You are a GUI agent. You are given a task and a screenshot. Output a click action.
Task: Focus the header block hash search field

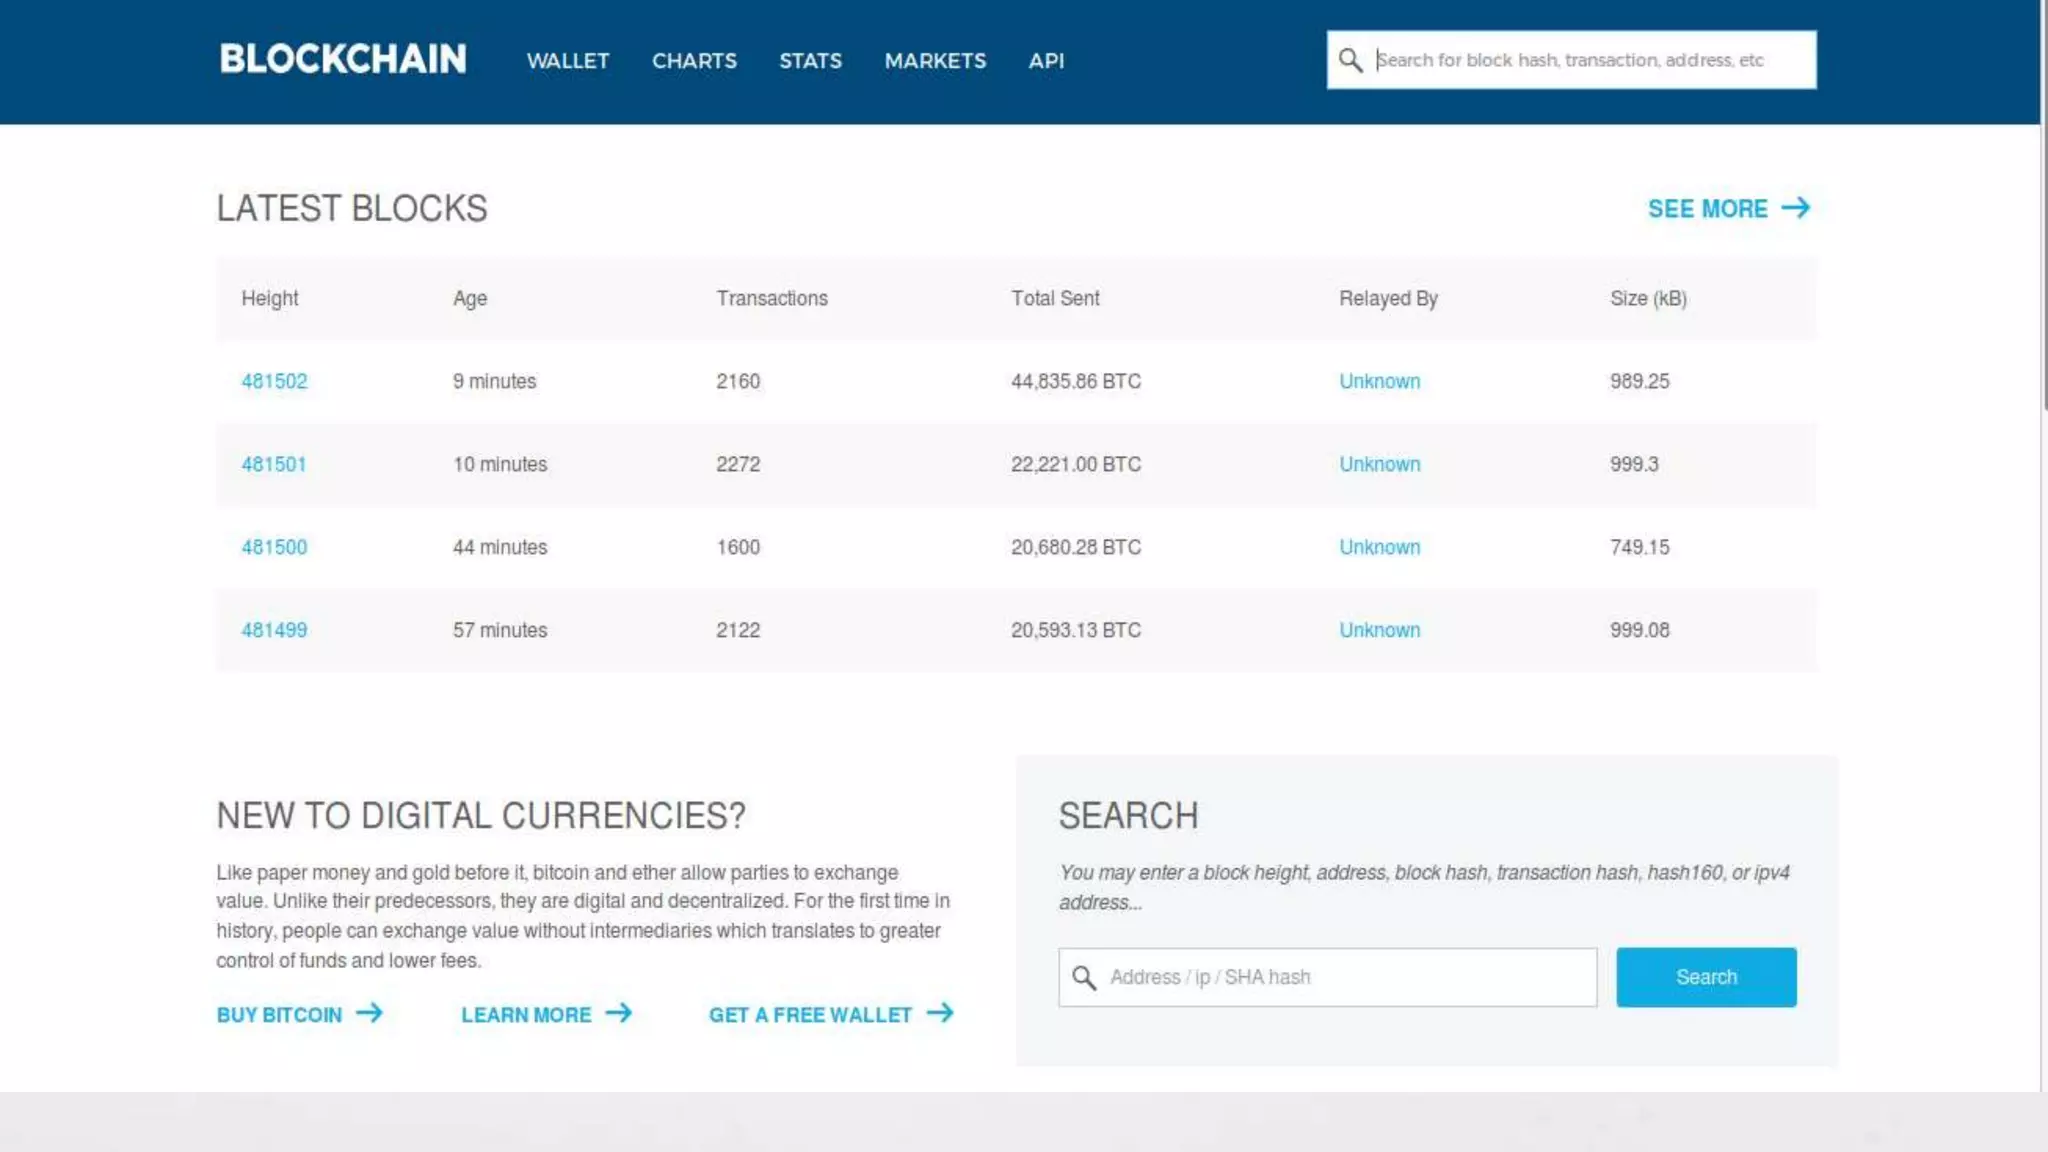(x=1572, y=60)
